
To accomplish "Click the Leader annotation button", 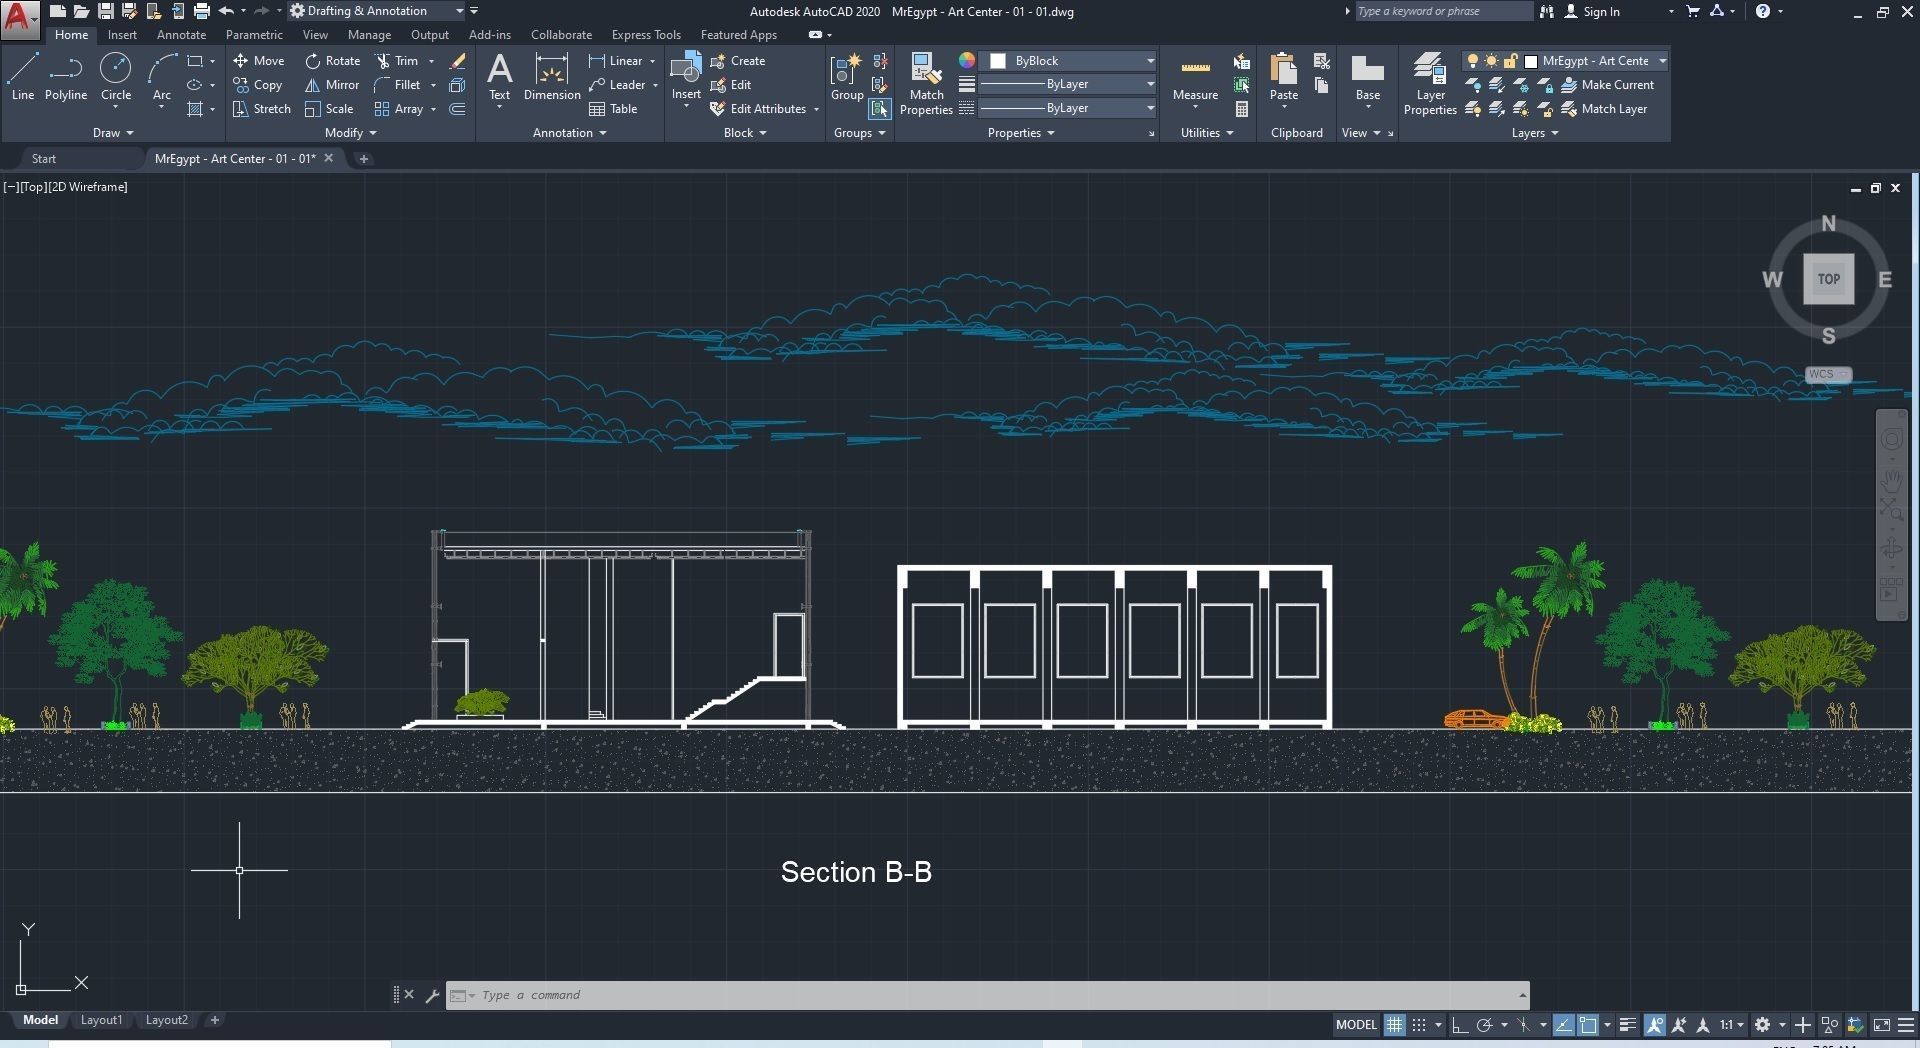I will pyautogui.click(x=617, y=85).
